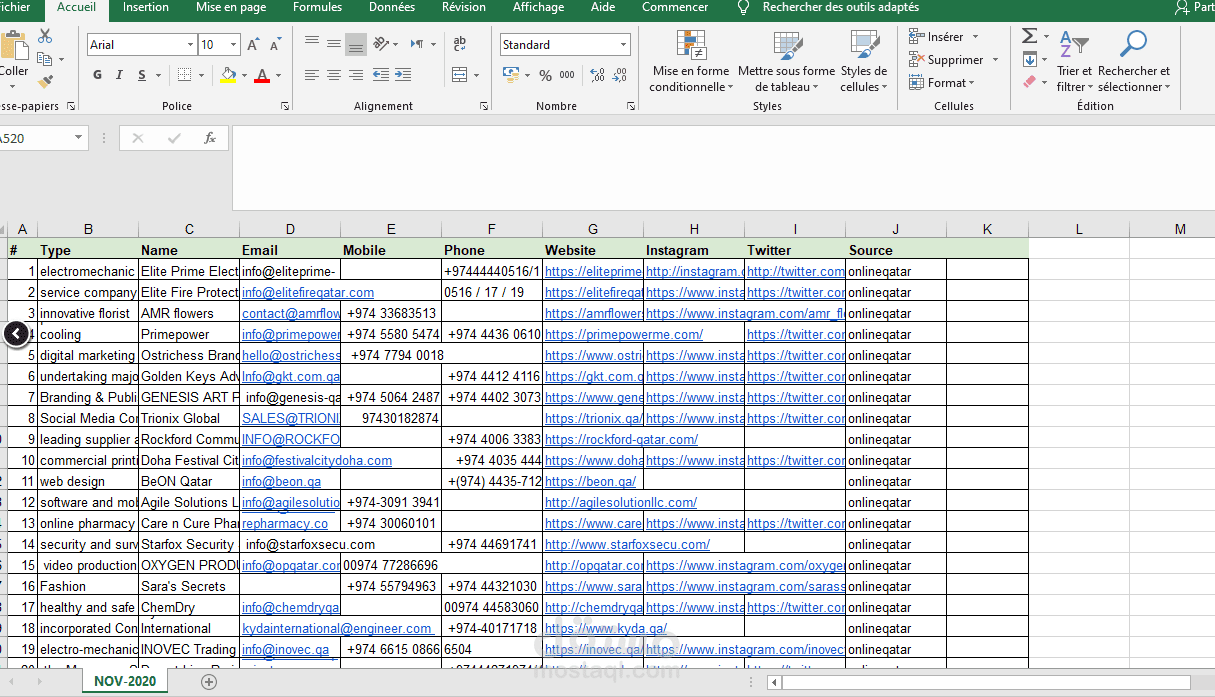
Task: Click the Supprimer cells button
Action: (x=954, y=60)
